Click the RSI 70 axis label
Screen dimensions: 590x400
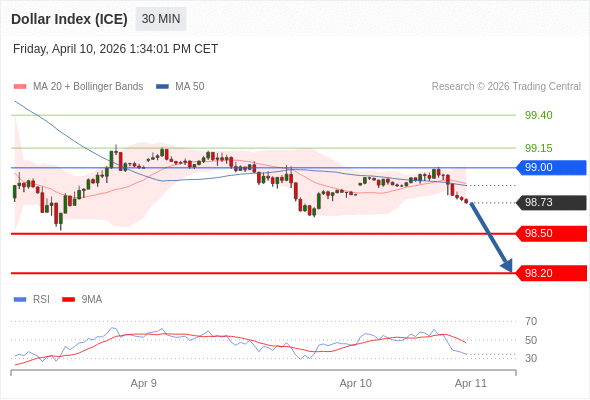click(x=531, y=321)
